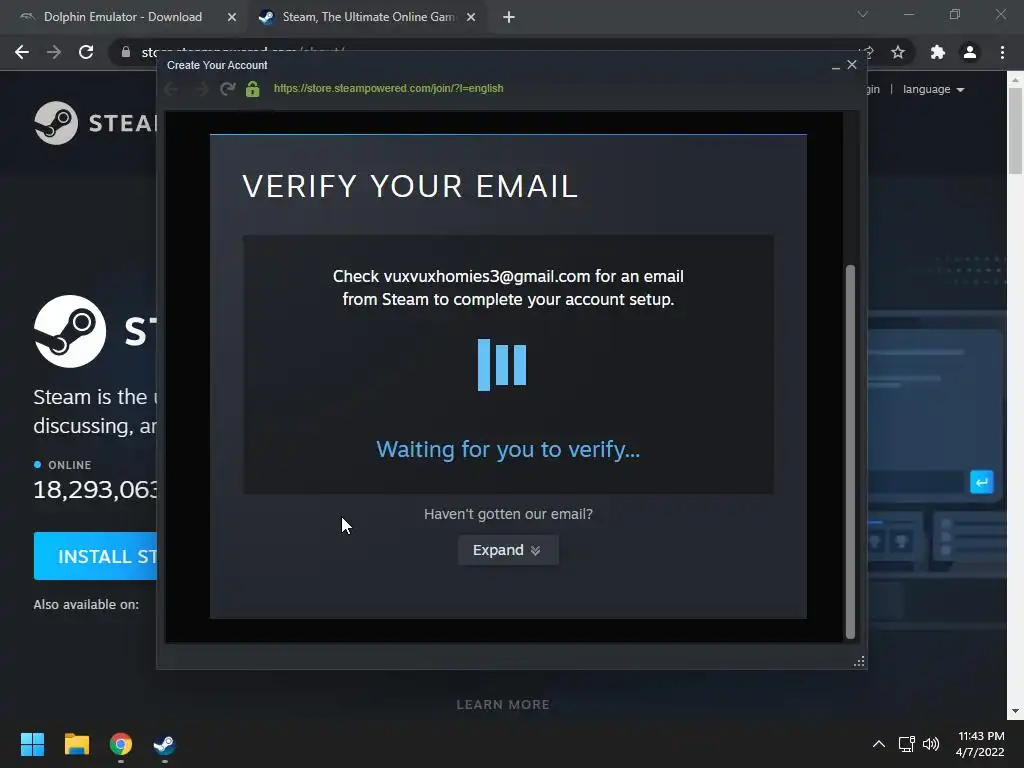Click the taskbar clock 11:43 PM
The image size is (1024, 768).
pyautogui.click(x=980, y=744)
